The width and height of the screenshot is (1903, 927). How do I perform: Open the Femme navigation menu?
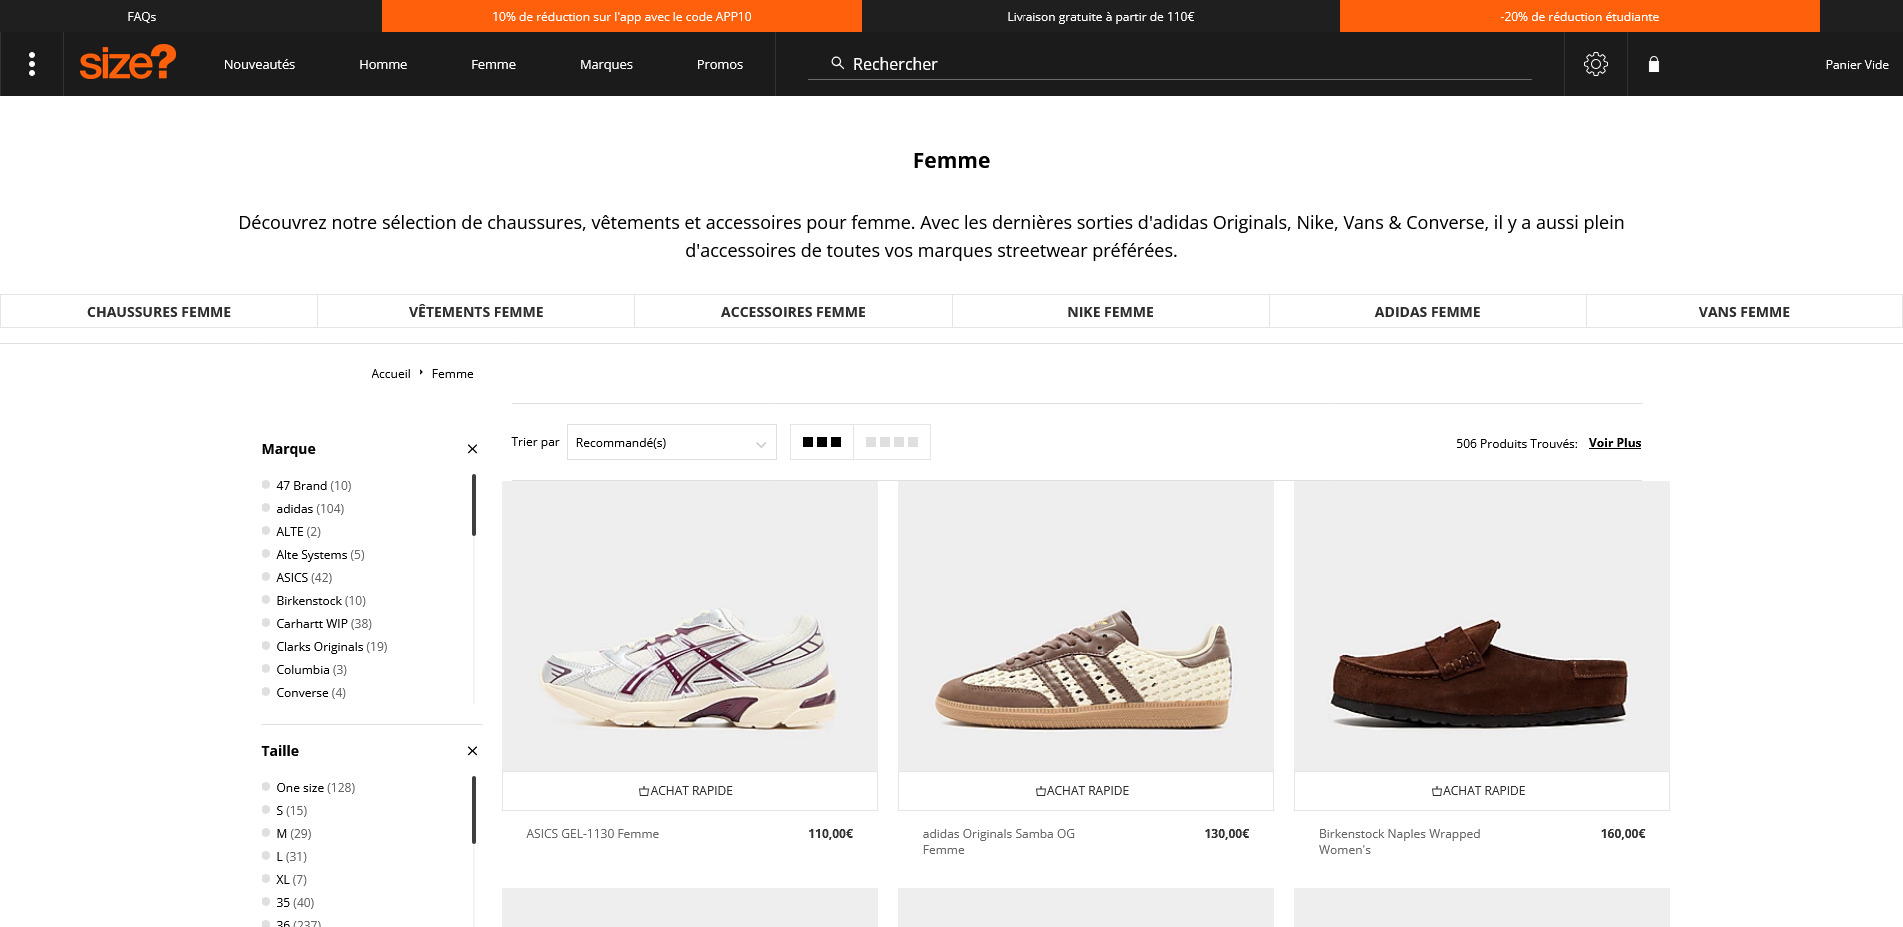click(494, 64)
